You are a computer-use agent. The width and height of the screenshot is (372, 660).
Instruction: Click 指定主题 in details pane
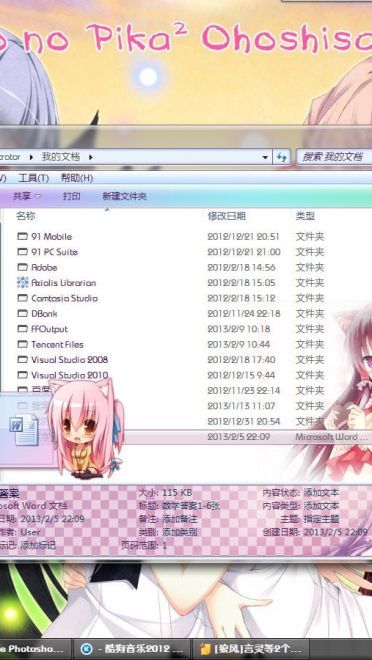click(x=322, y=519)
